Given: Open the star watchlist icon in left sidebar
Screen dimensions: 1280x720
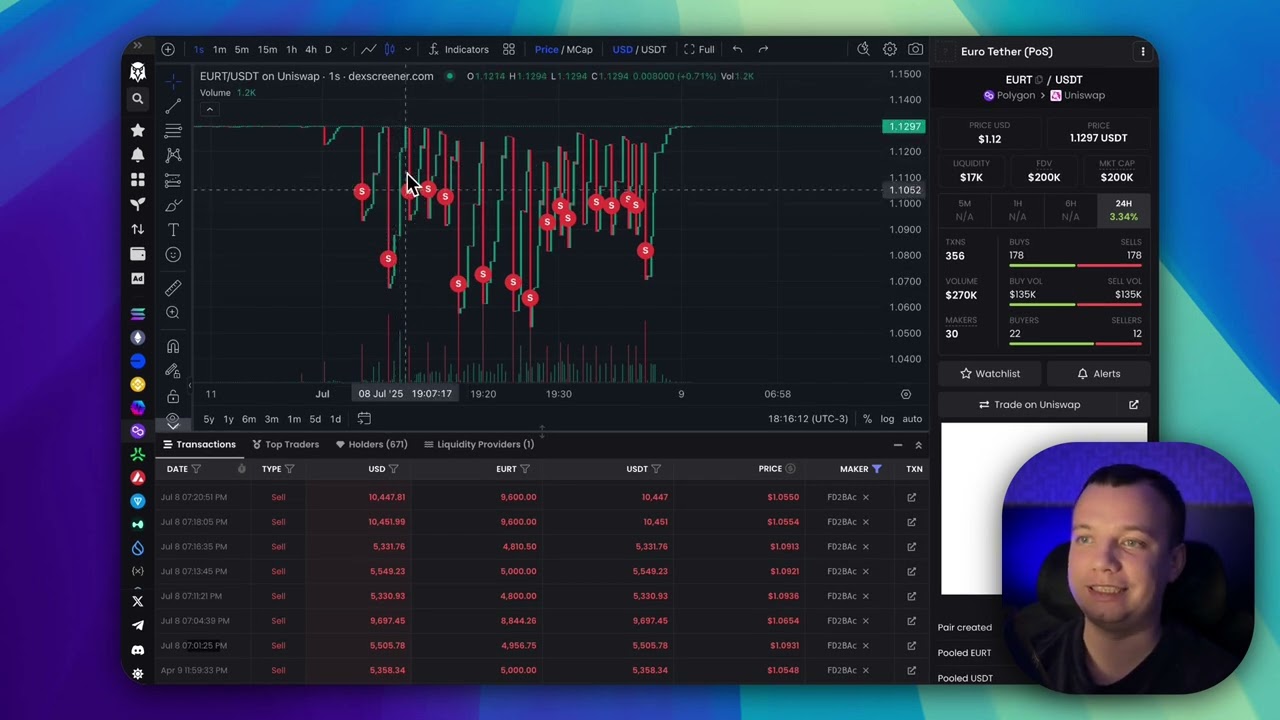Looking at the screenshot, I should click(138, 130).
